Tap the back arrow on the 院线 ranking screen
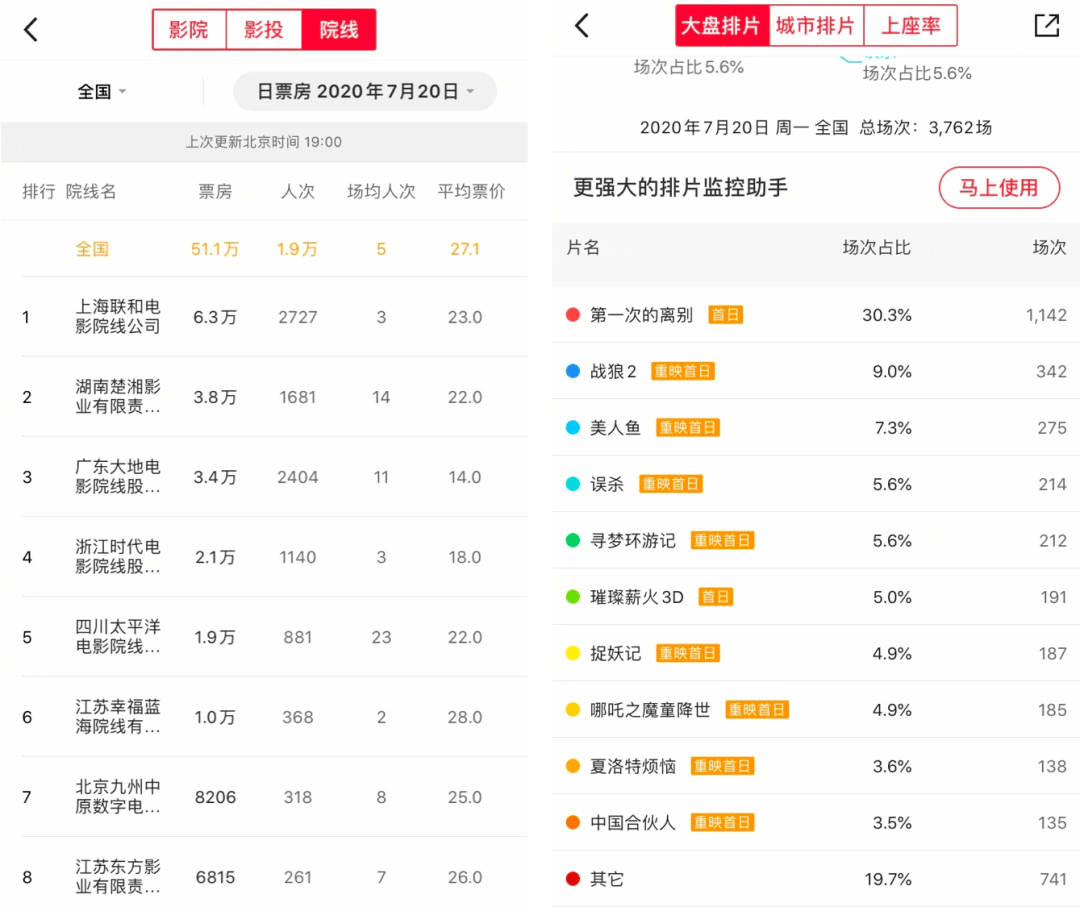The image size is (1080, 907). pos(31,29)
